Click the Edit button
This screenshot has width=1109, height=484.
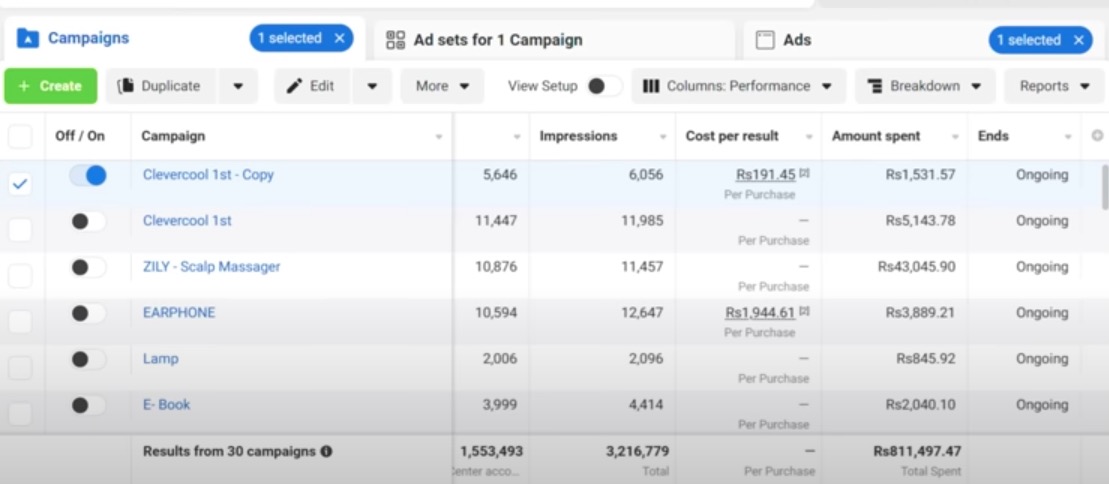313,86
